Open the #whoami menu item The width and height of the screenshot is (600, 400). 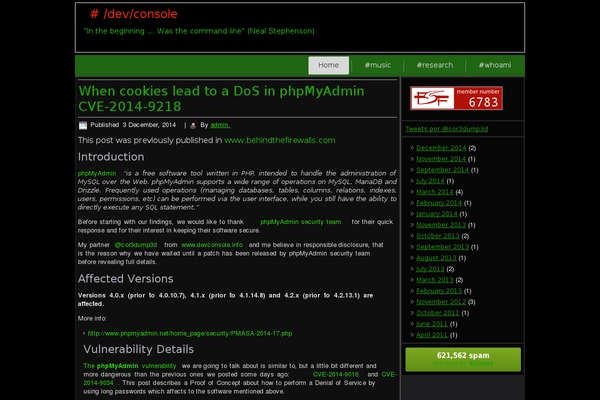point(495,65)
